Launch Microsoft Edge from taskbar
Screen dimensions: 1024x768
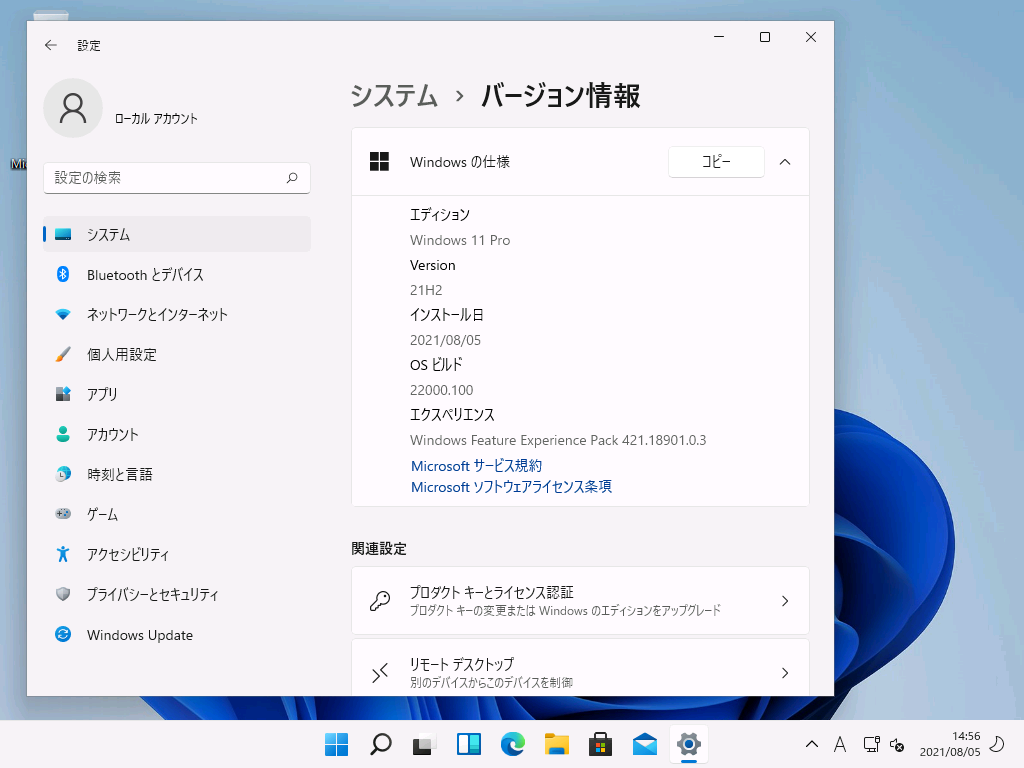click(513, 744)
